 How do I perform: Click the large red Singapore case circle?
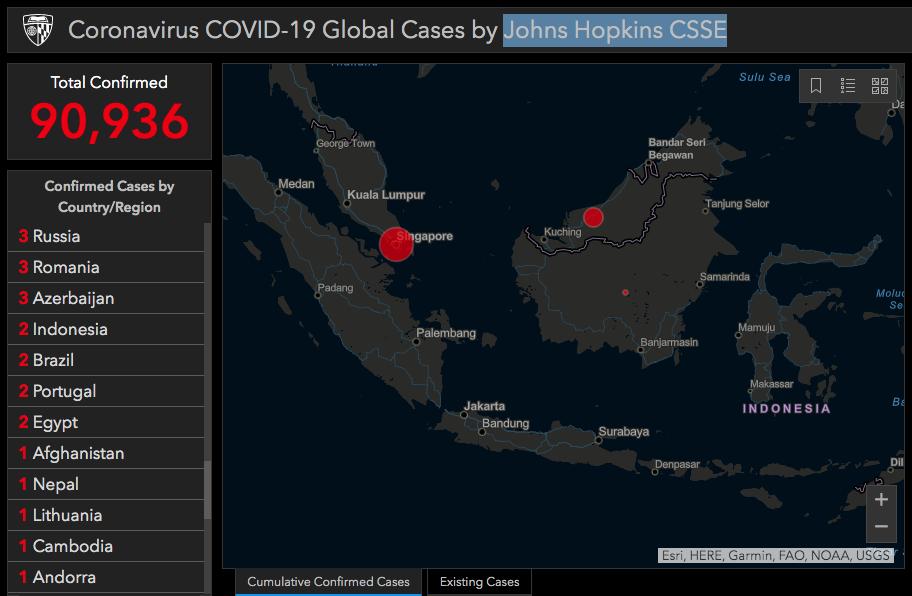tap(396, 244)
